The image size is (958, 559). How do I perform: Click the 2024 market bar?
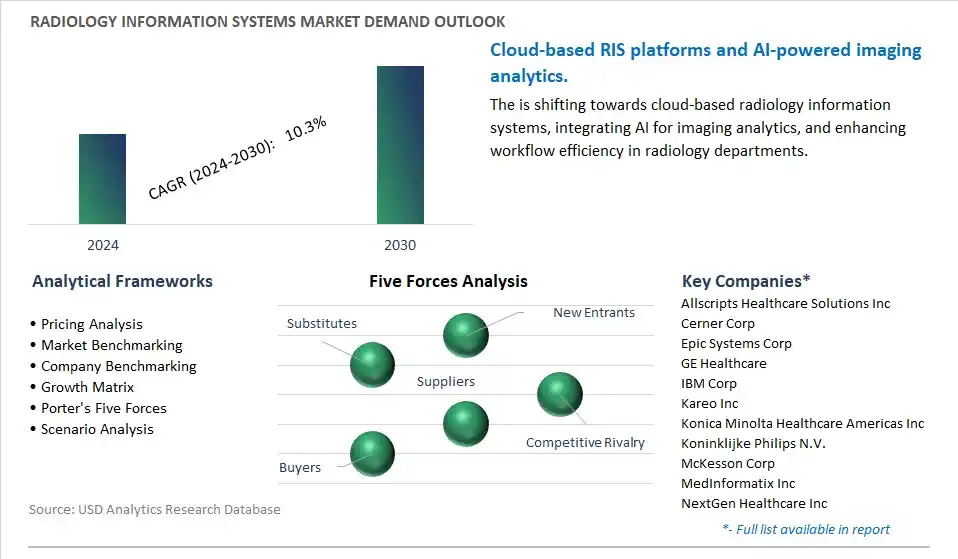tap(102, 179)
